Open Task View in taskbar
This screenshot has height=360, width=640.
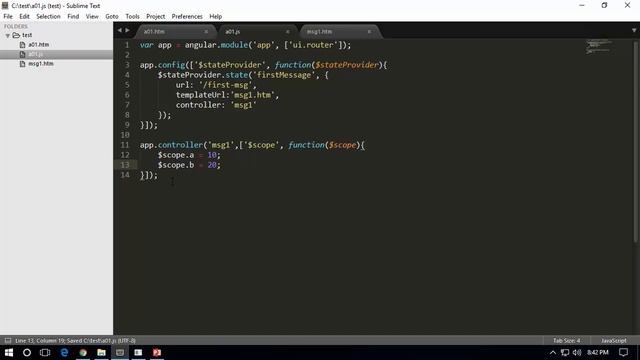[x=45, y=352]
